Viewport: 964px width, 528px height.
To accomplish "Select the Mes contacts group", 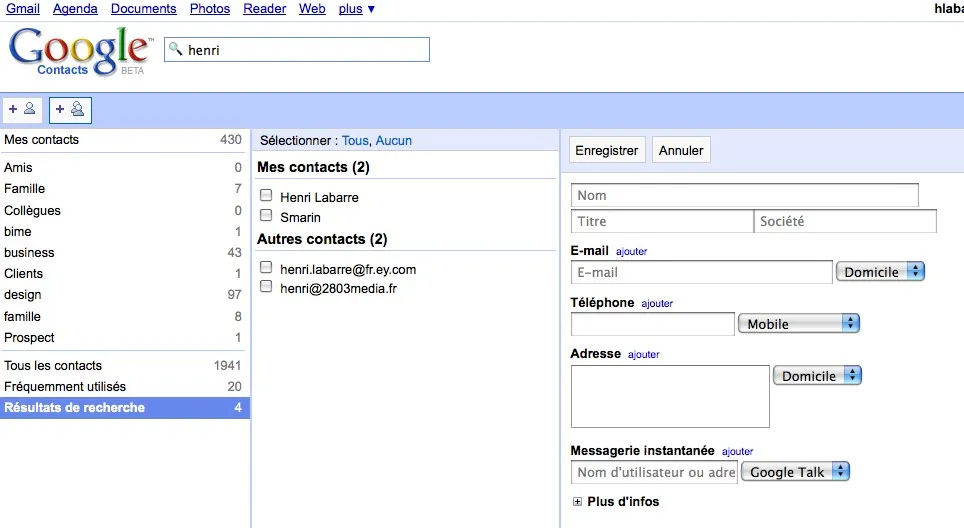I will [123, 140].
